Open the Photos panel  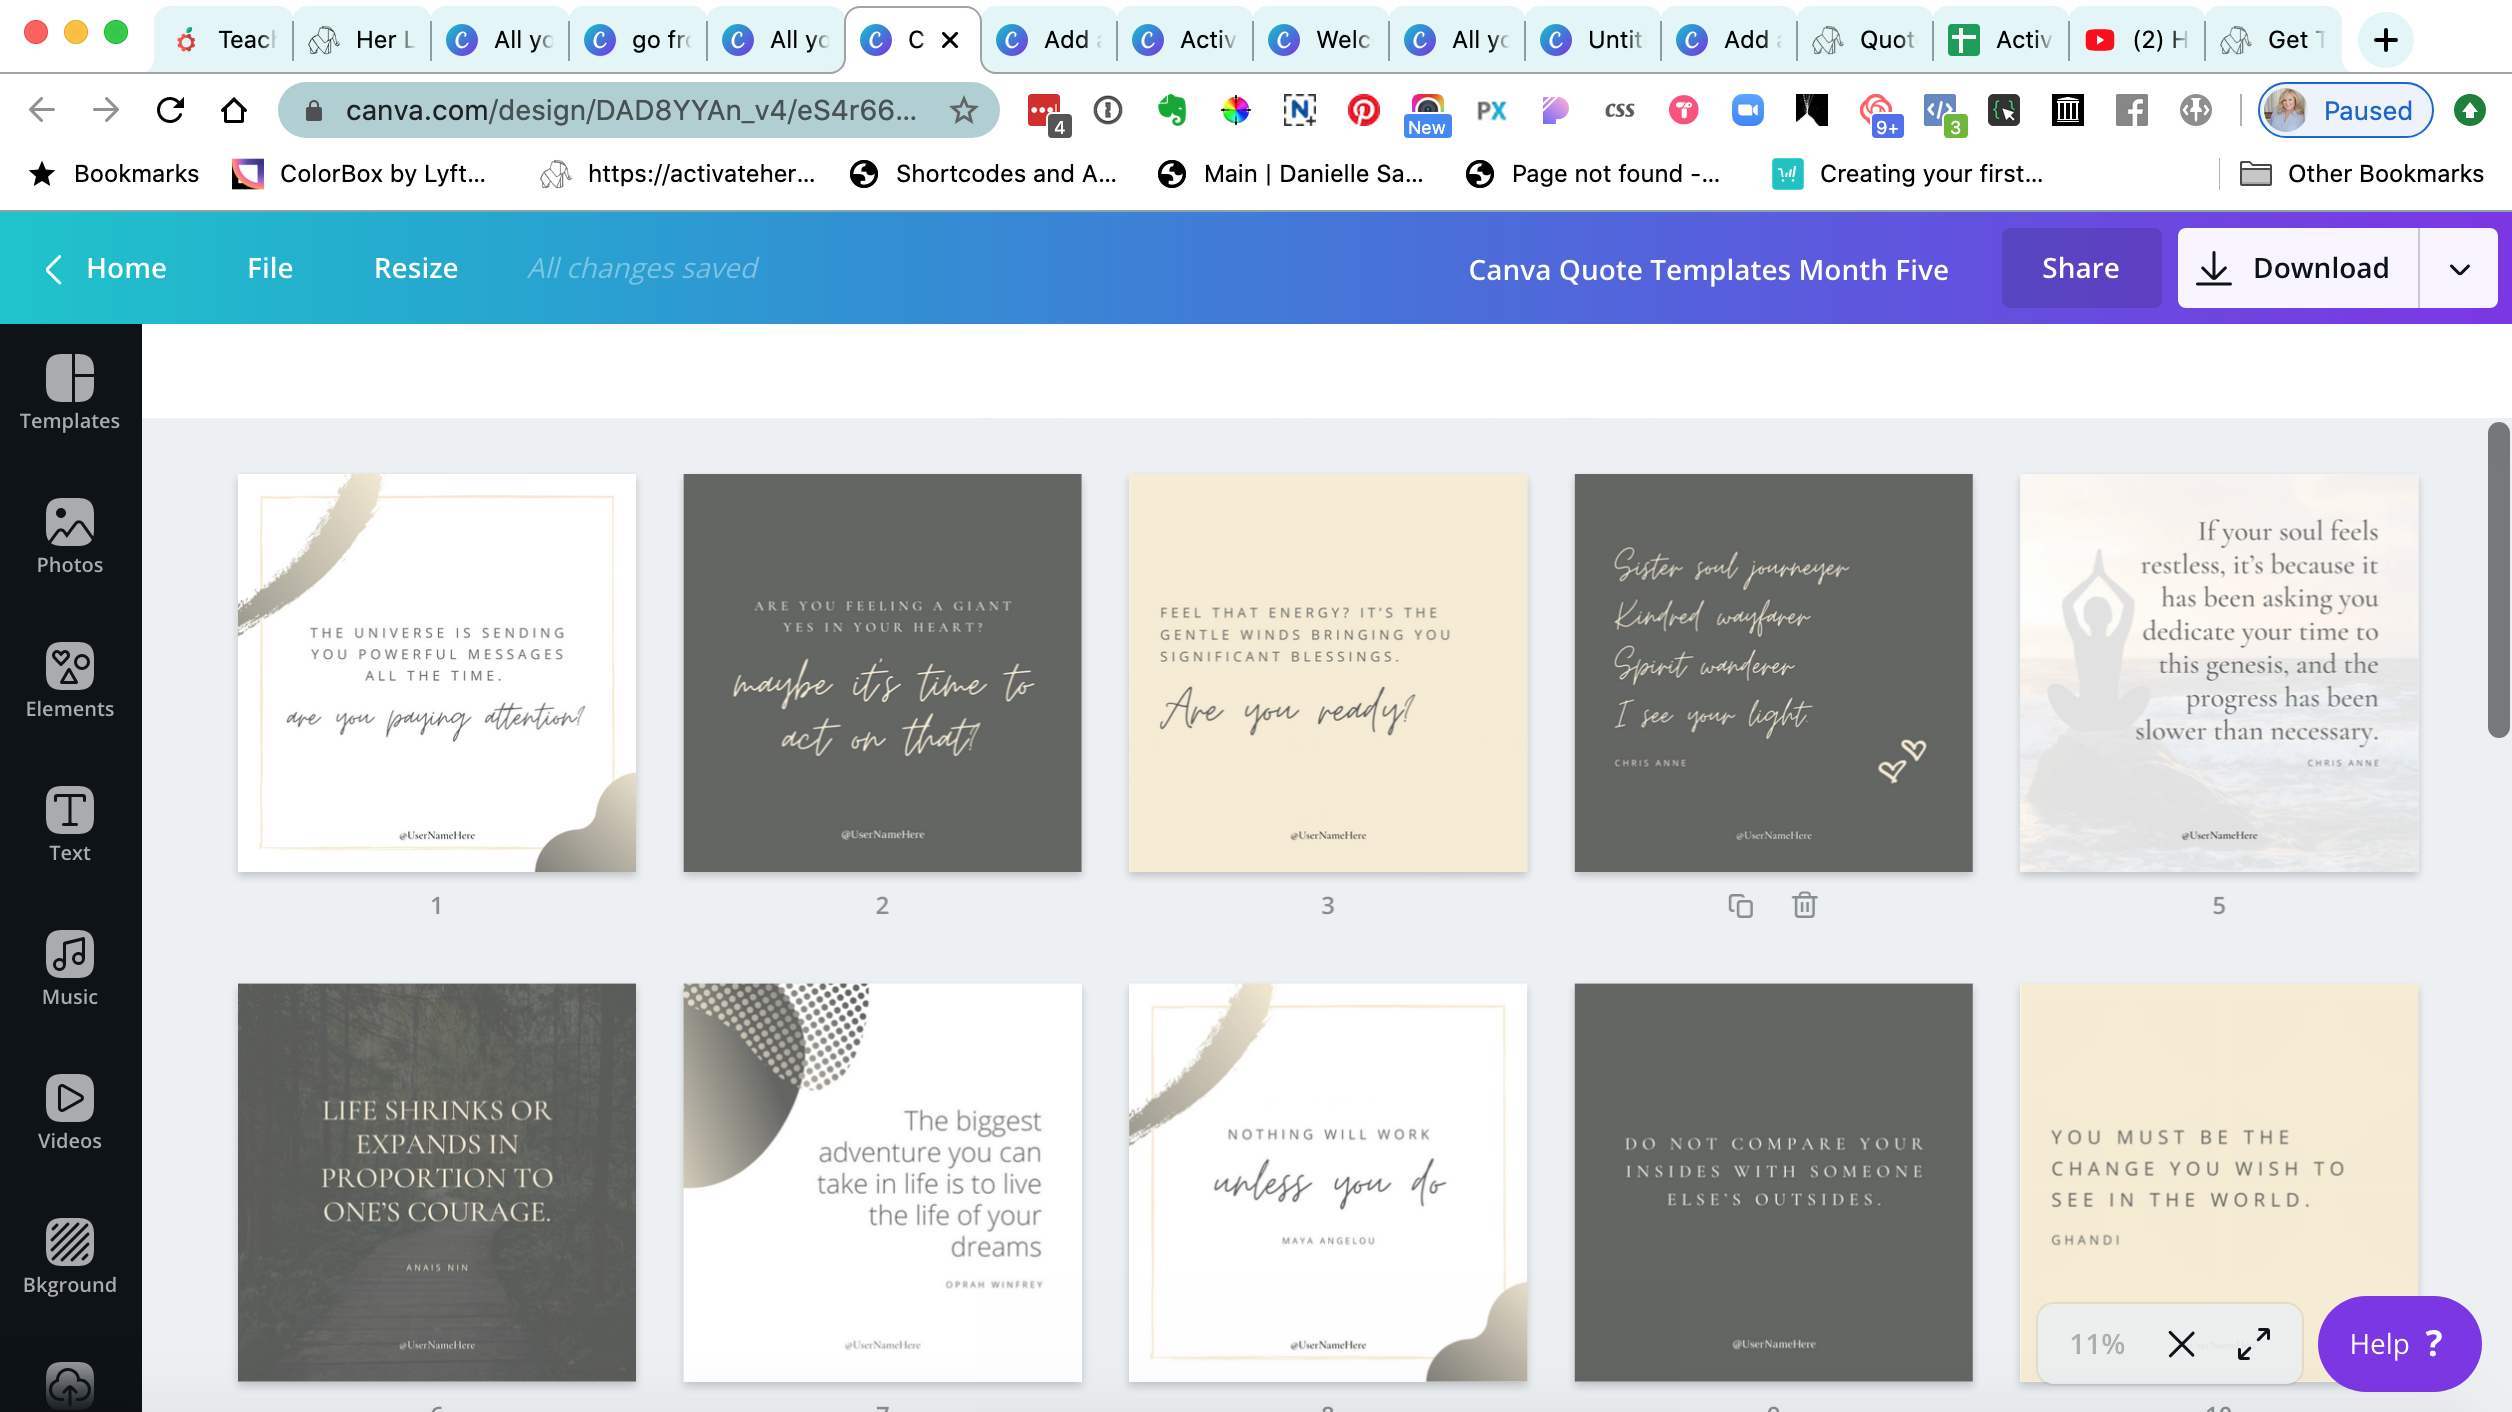click(x=70, y=536)
